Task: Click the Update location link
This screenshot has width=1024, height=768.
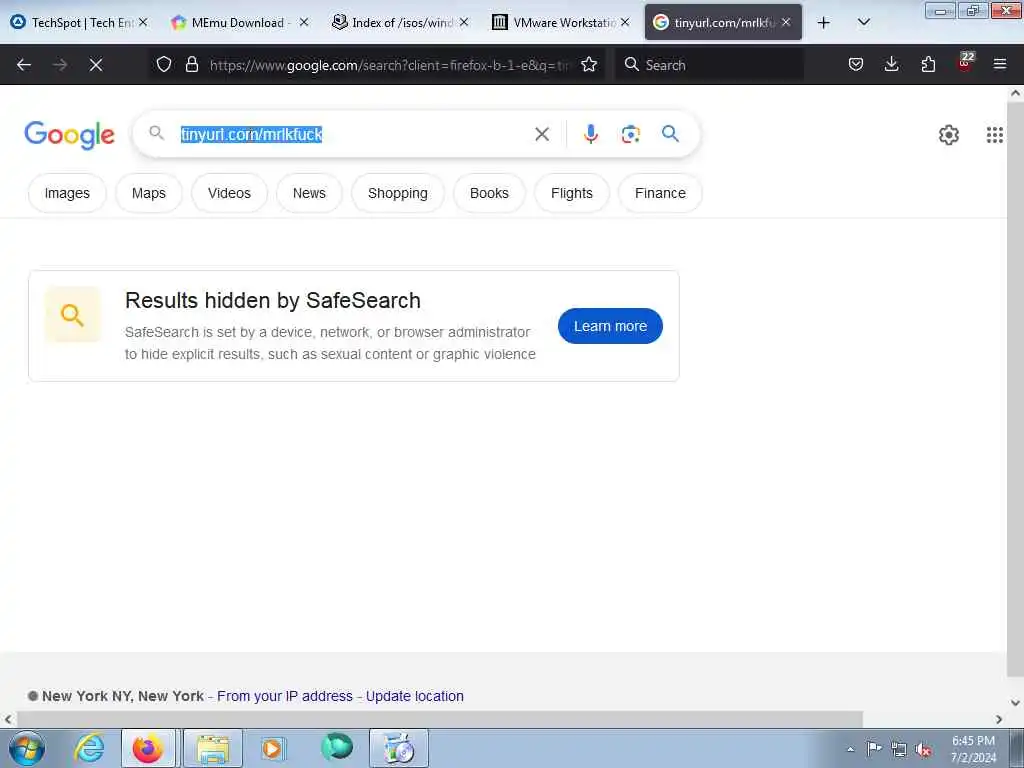Action: coord(415,696)
